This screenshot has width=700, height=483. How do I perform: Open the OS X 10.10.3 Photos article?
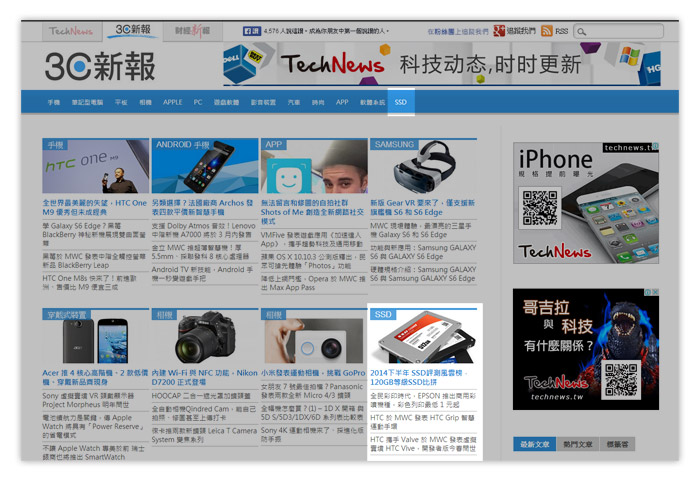coord(313,261)
